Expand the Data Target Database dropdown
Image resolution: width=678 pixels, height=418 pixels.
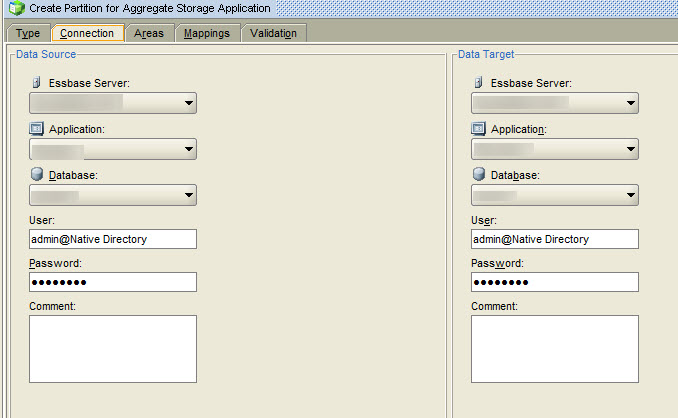click(x=630, y=195)
